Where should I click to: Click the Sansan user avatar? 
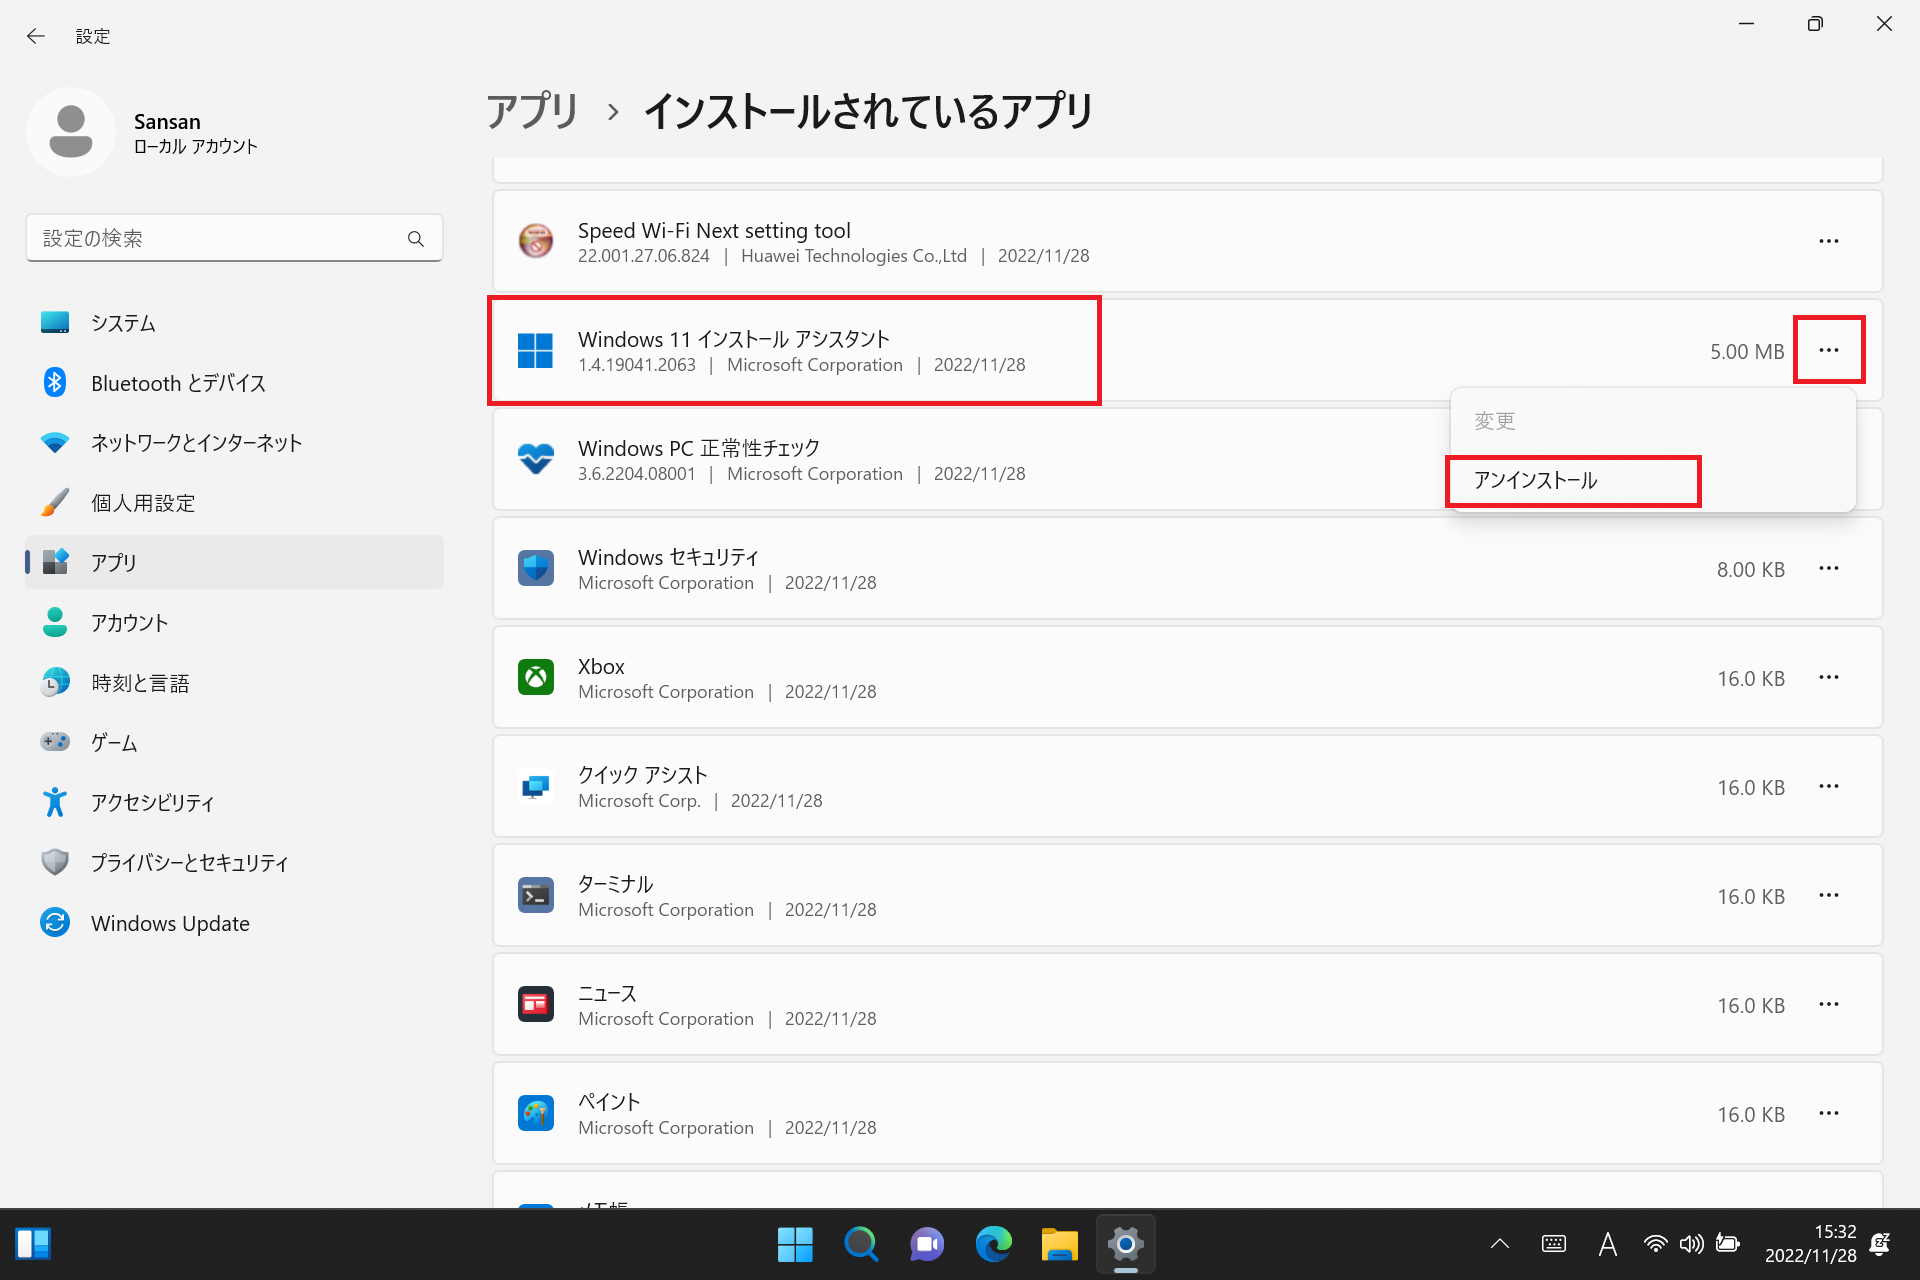click(x=71, y=132)
